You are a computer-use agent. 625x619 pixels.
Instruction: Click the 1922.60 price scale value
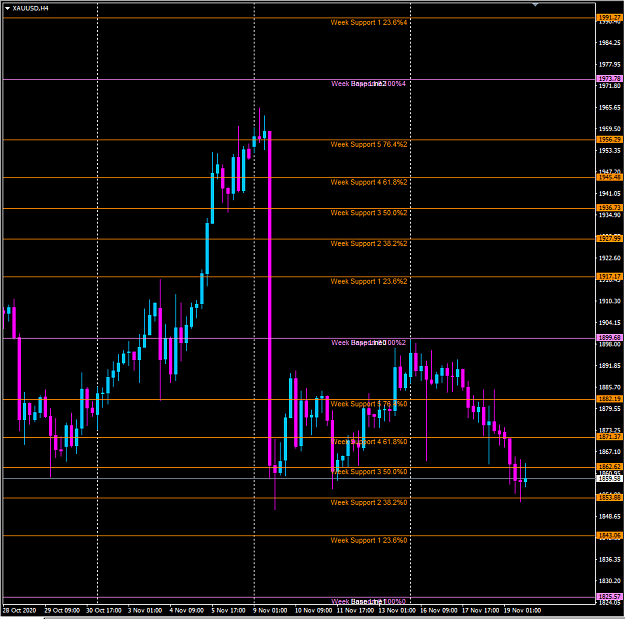(610, 258)
